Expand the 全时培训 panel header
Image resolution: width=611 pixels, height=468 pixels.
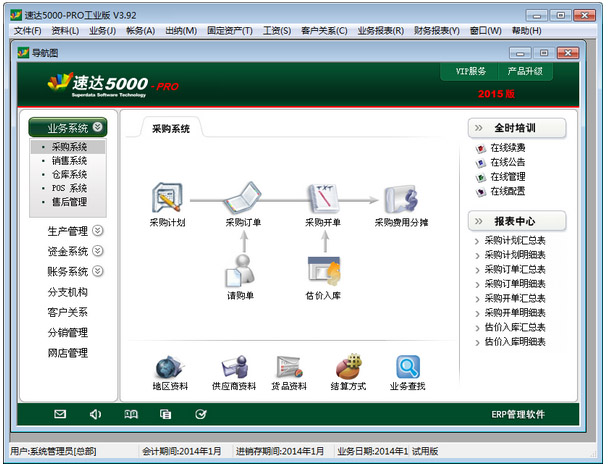[x=517, y=128]
